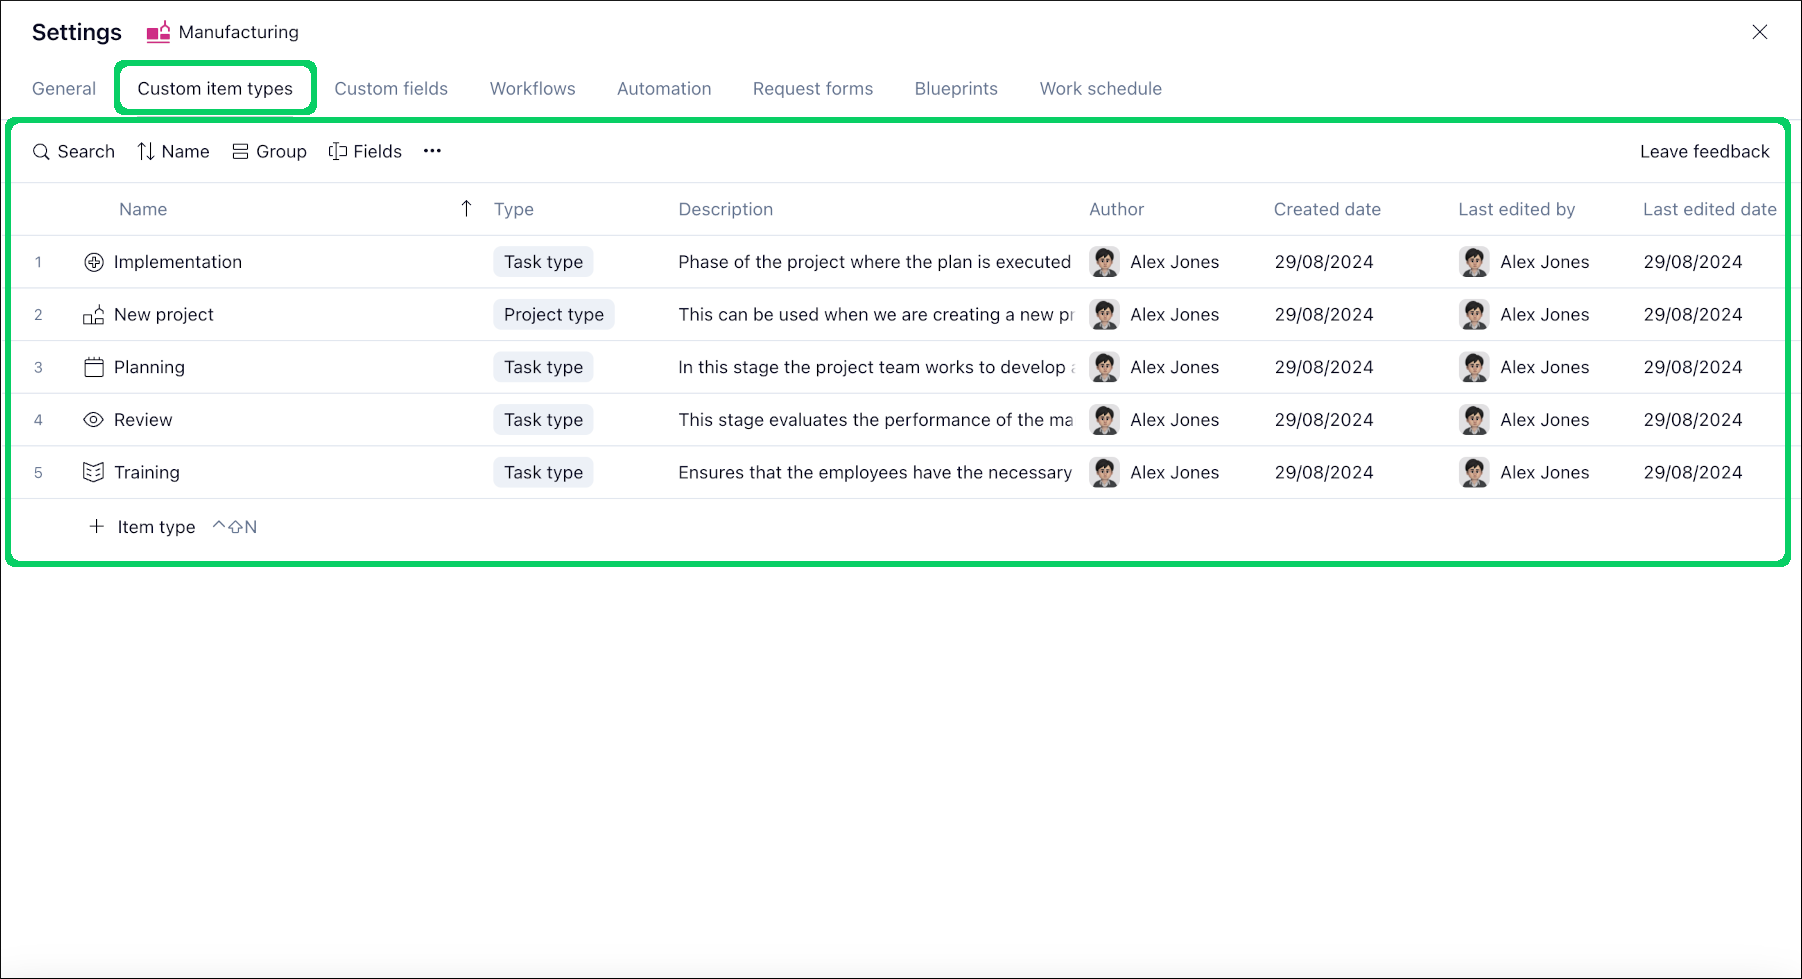Open Search in the toolbar
1802x979 pixels.
point(74,151)
